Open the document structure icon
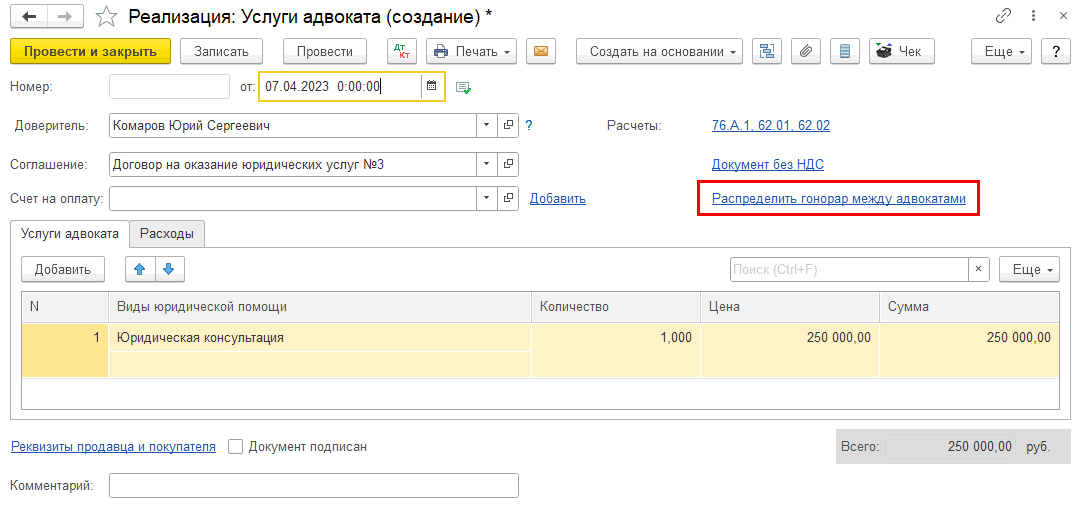This screenshot has height=505, width=1086. tap(768, 51)
